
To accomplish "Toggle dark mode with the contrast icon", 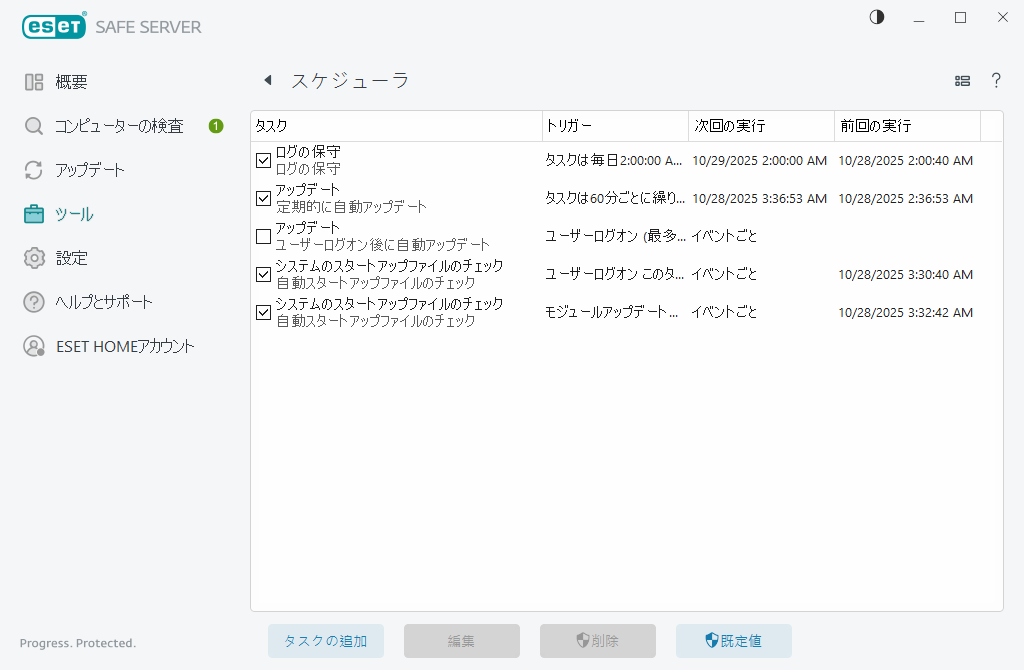I will point(876,17).
